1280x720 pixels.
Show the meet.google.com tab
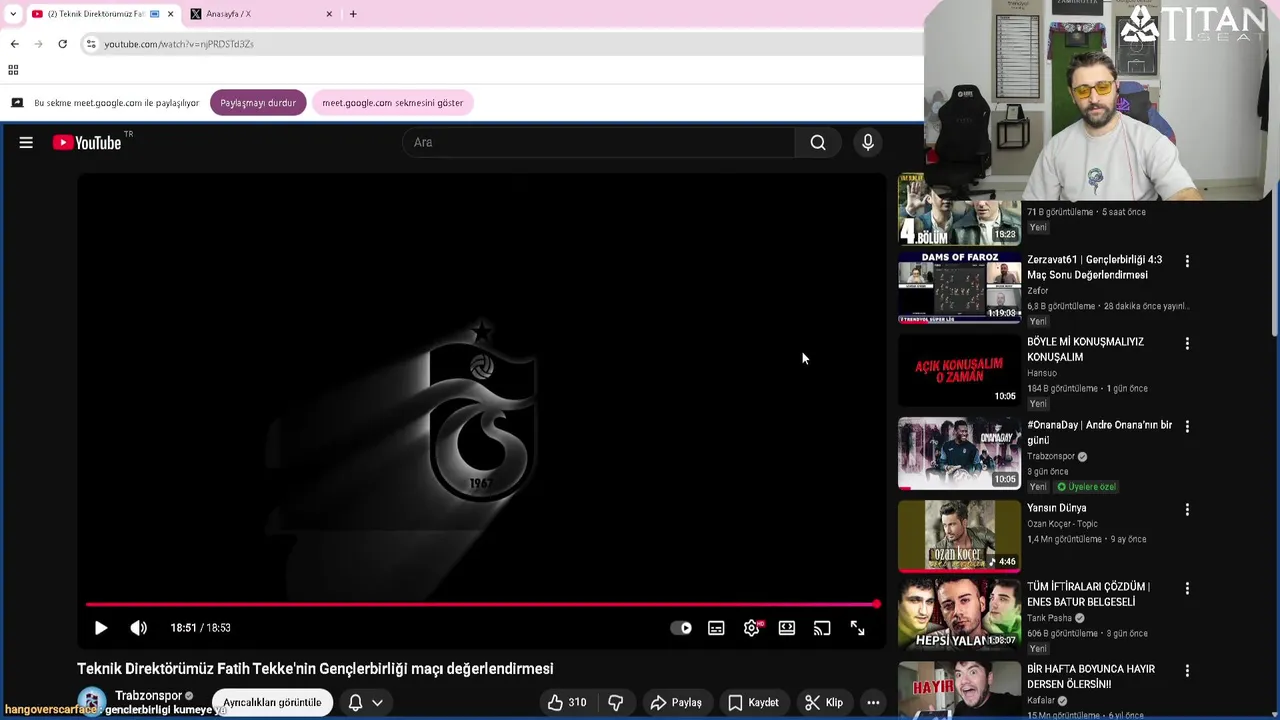[x=392, y=103]
